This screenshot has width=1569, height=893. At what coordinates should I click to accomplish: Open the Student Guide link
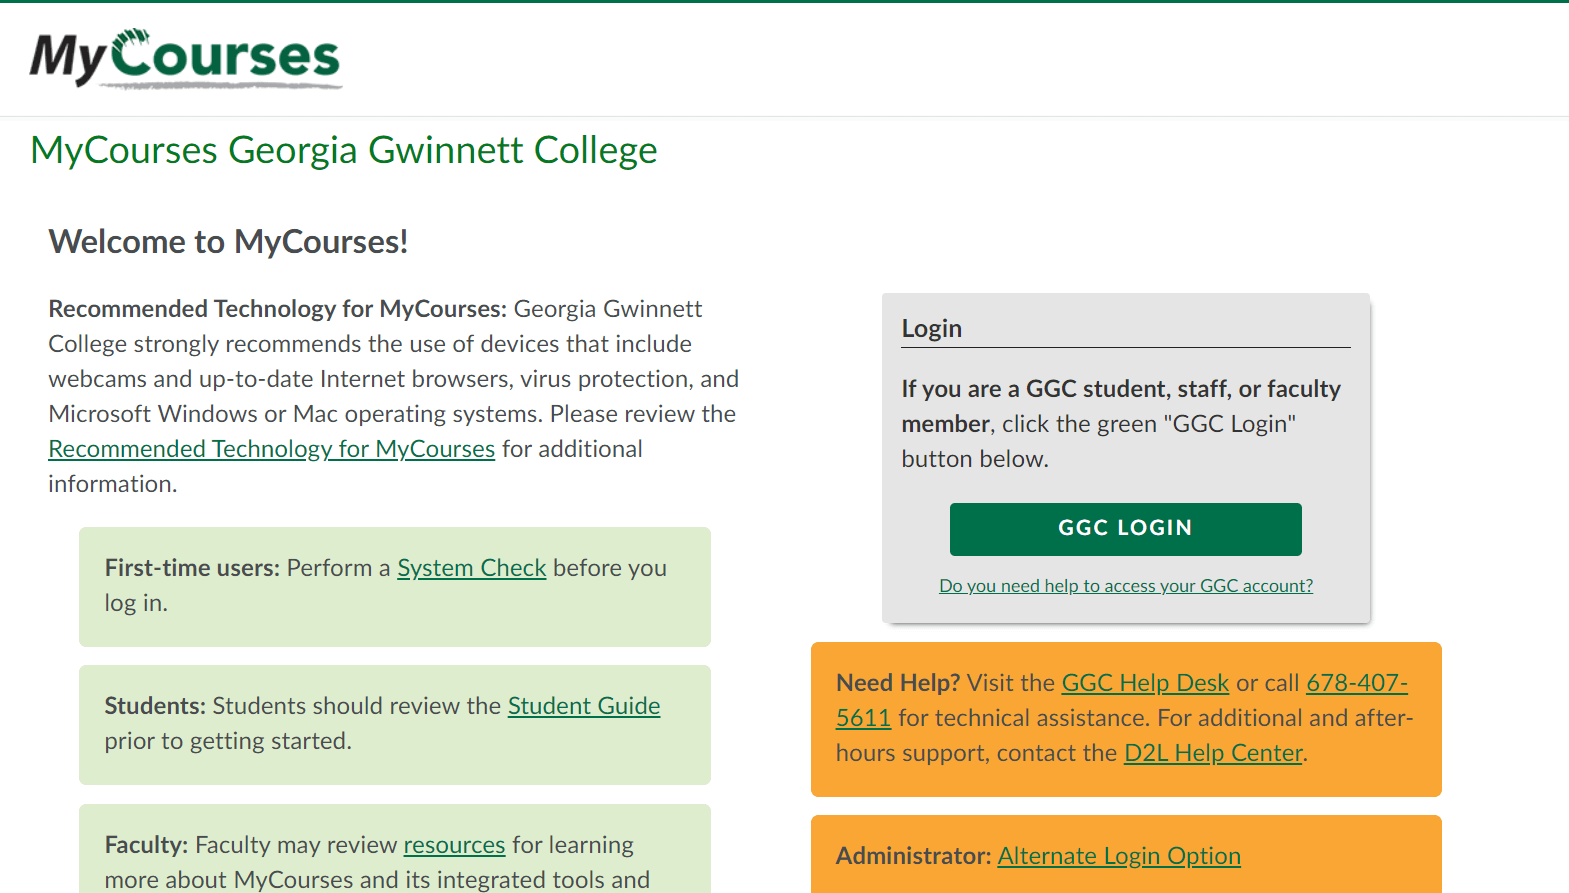pos(584,706)
